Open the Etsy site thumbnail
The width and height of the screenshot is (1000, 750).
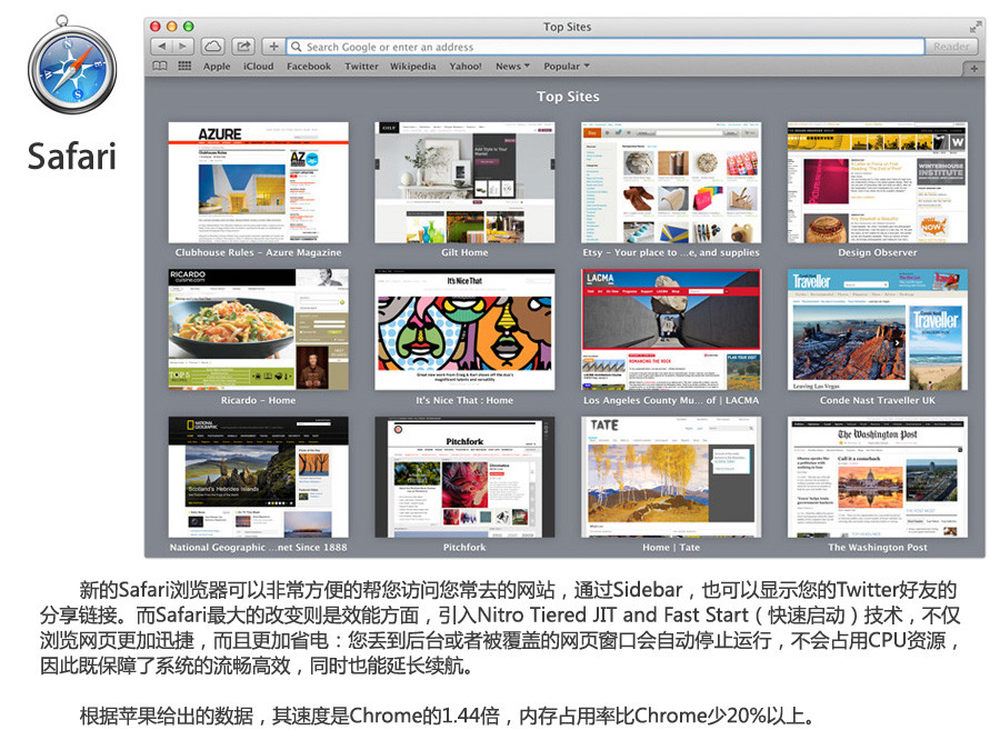(x=671, y=182)
